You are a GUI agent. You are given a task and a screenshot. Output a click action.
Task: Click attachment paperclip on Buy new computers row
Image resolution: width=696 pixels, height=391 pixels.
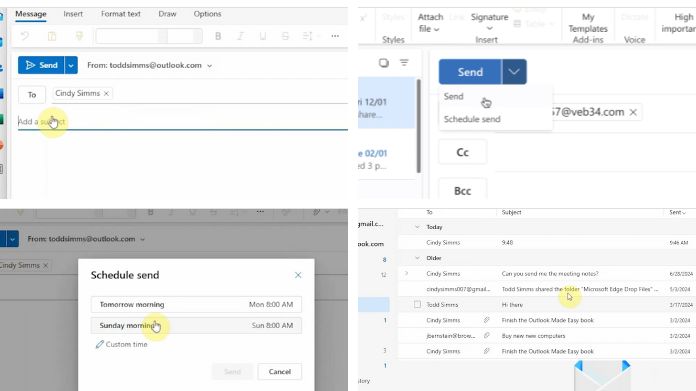(486, 336)
